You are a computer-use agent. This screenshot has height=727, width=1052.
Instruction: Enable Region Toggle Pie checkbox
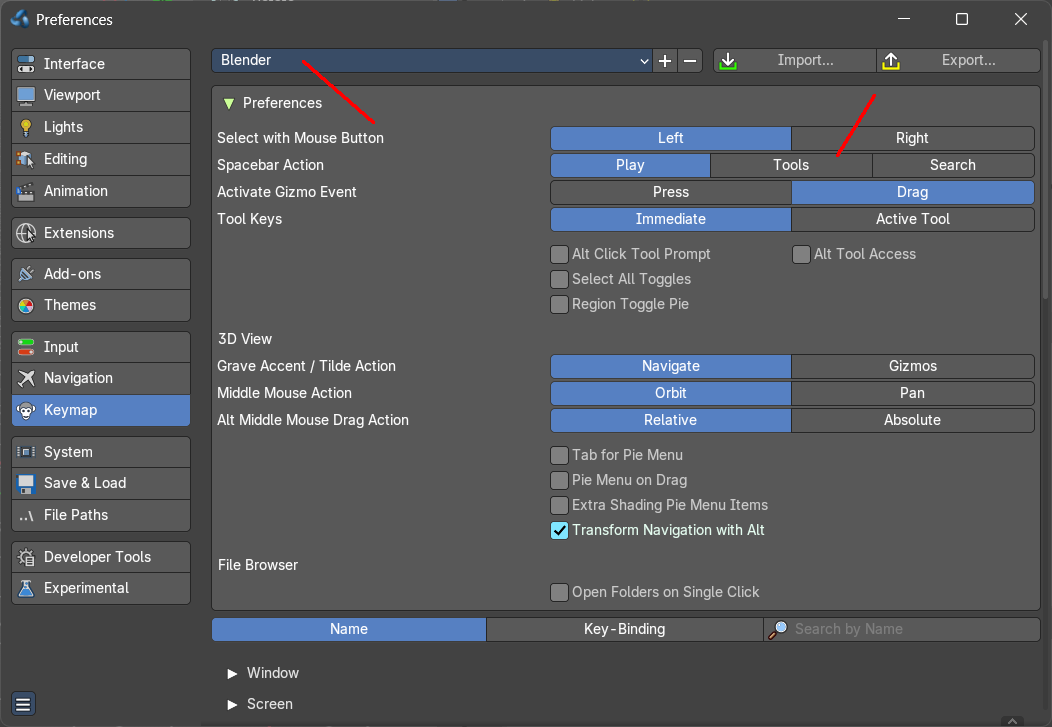(x=560, y=304)
